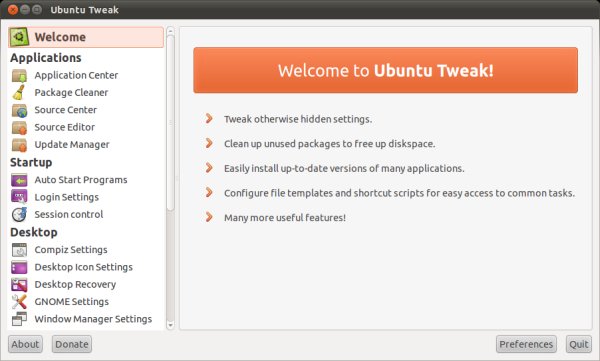The height and width of the screenshot is (361, 600).
Task: Open Session control clock icon
Action: (x=19, y=214)
